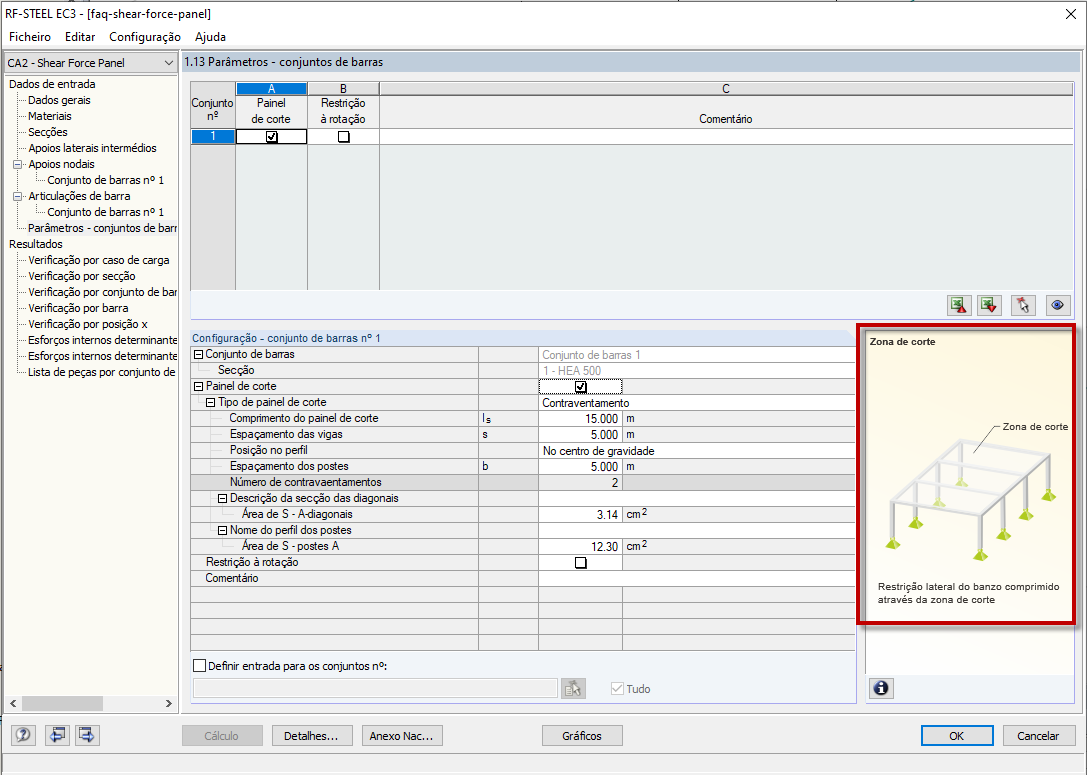Click the Área de S - postes A value 12.30
1087x775 pixels.
(580, 546)
